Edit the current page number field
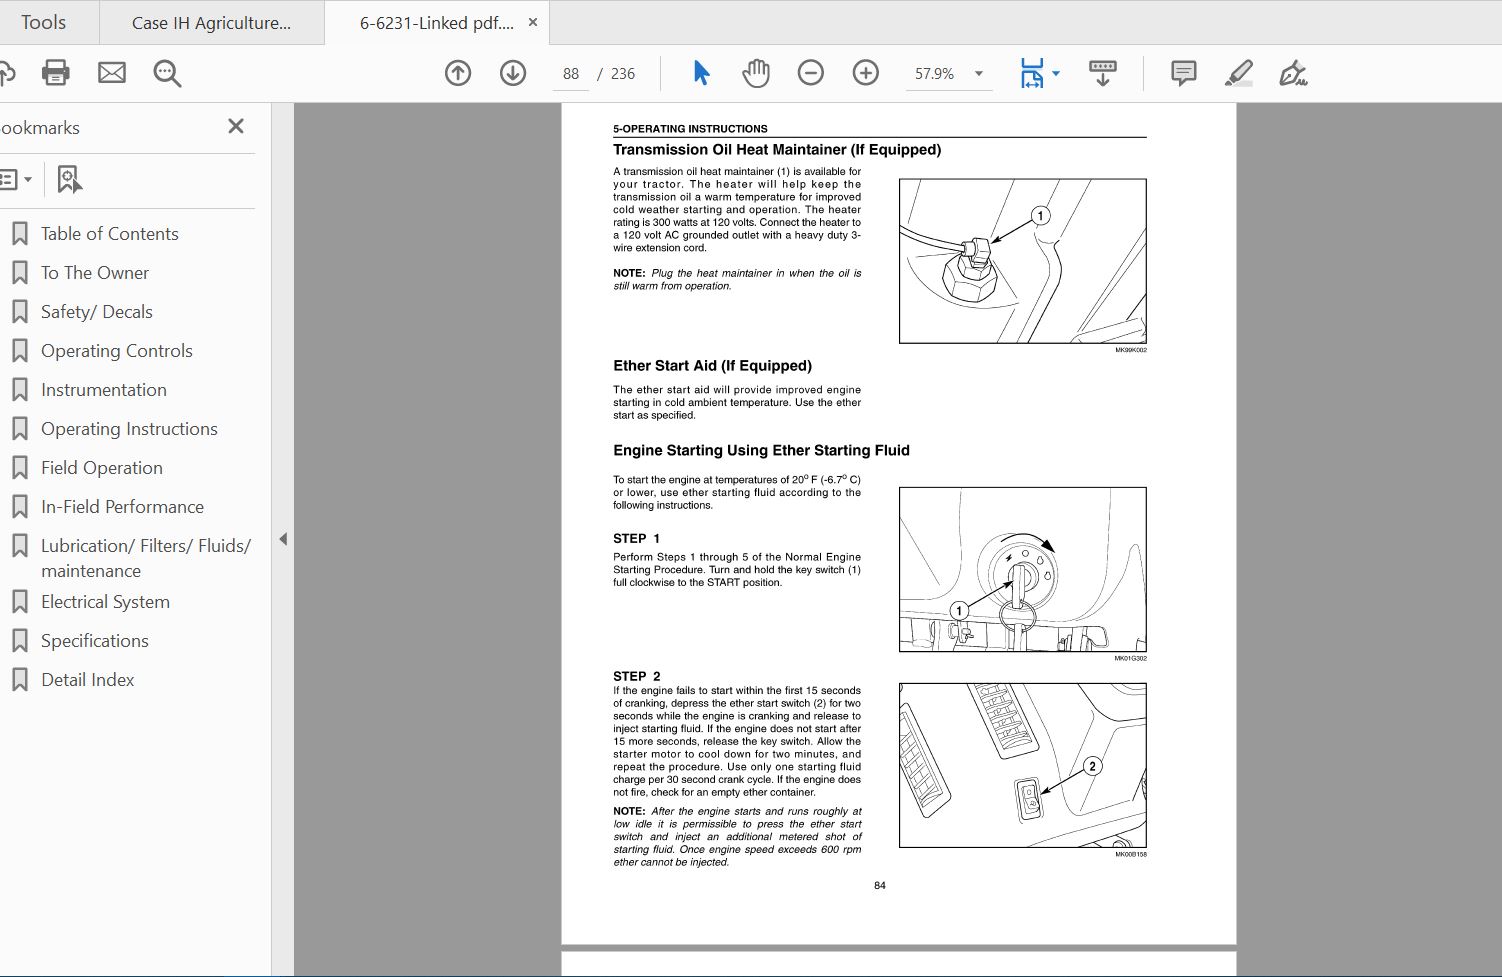The height and width of the screenshot is (977, 1502). tap(570, 72)
